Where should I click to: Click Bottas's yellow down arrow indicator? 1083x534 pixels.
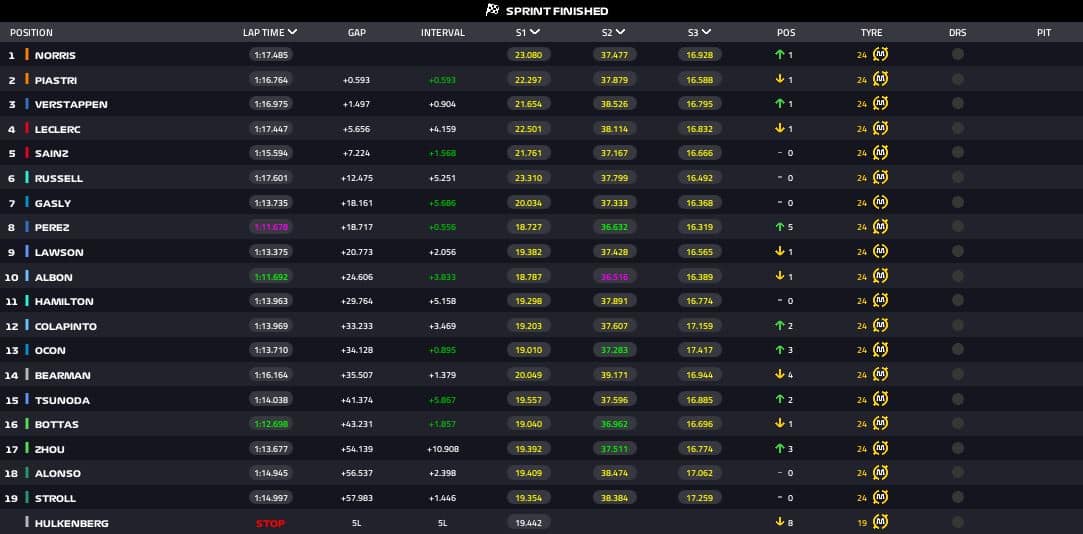click(x=780, y=423)
